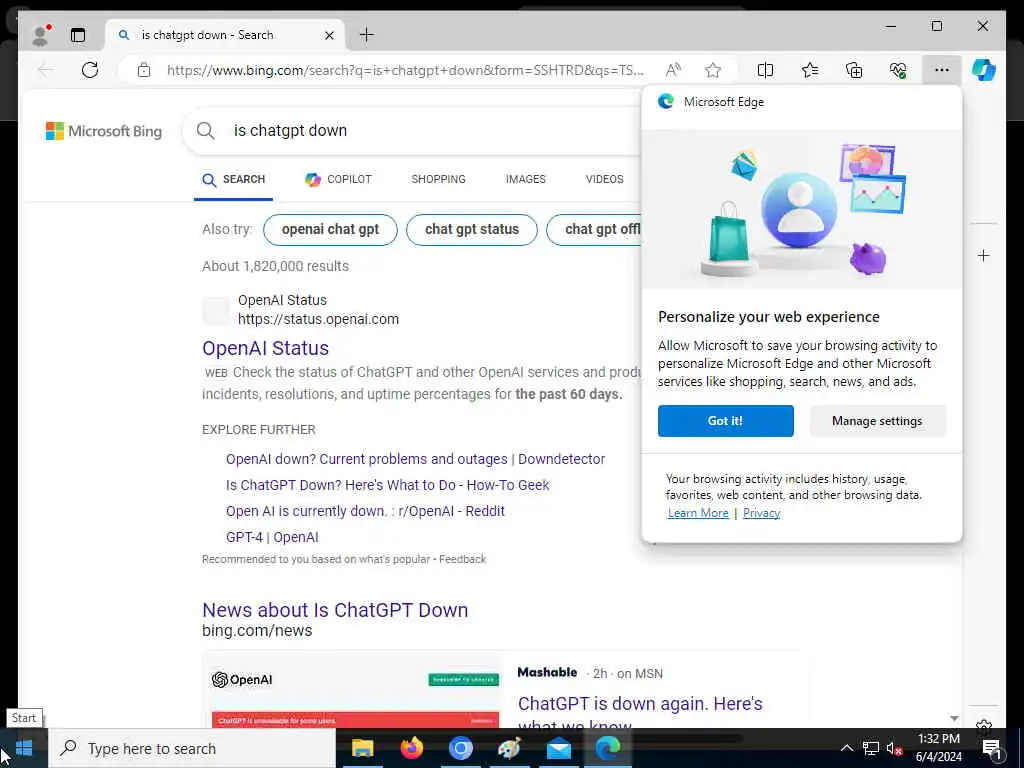Open network status tray icon
Image resolution: width=1024 pixels, height=768 pixels.
(870, 748)
